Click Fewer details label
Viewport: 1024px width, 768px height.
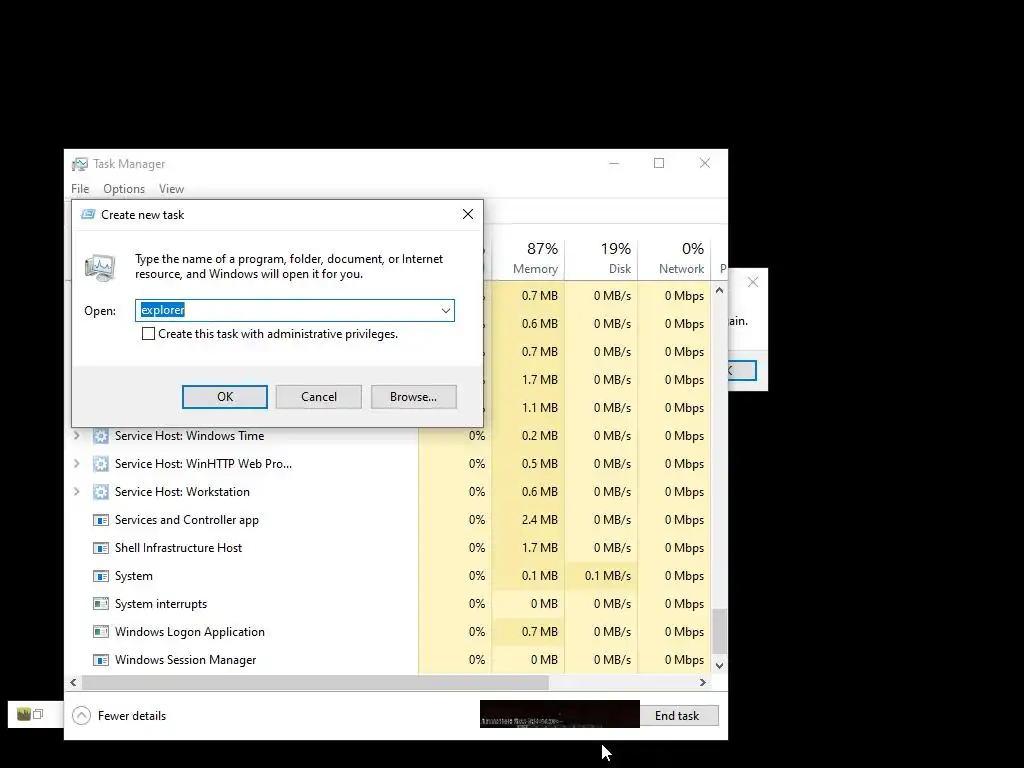[x=132, y=716]
